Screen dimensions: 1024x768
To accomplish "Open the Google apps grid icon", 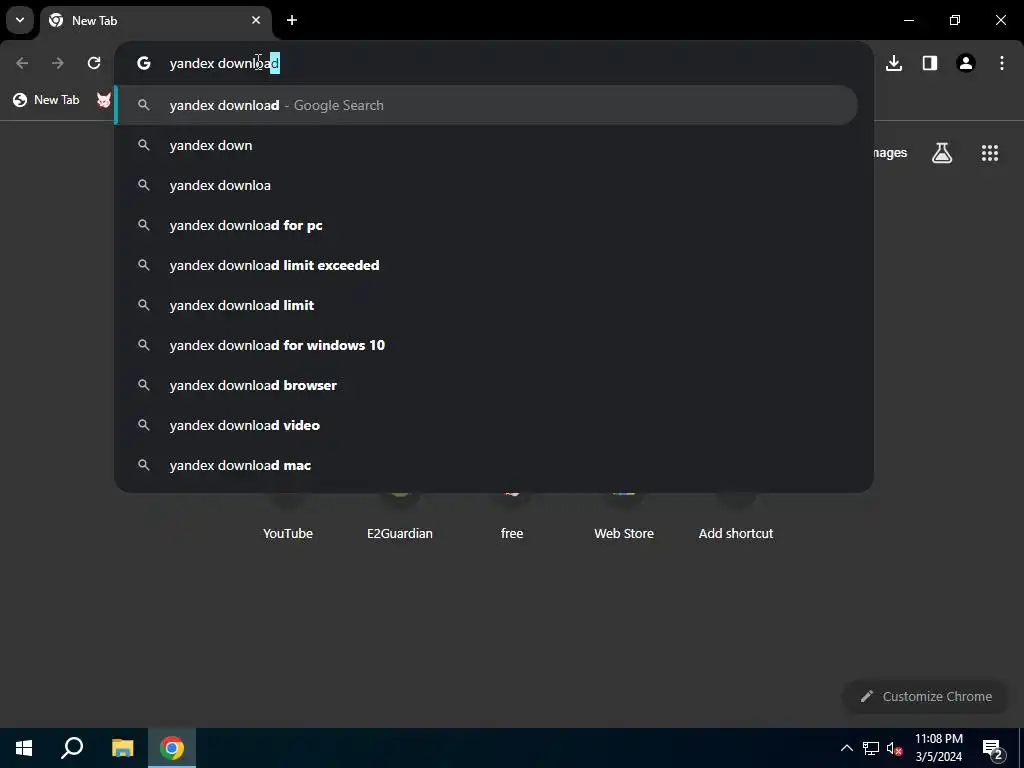I will click(990, 153).
